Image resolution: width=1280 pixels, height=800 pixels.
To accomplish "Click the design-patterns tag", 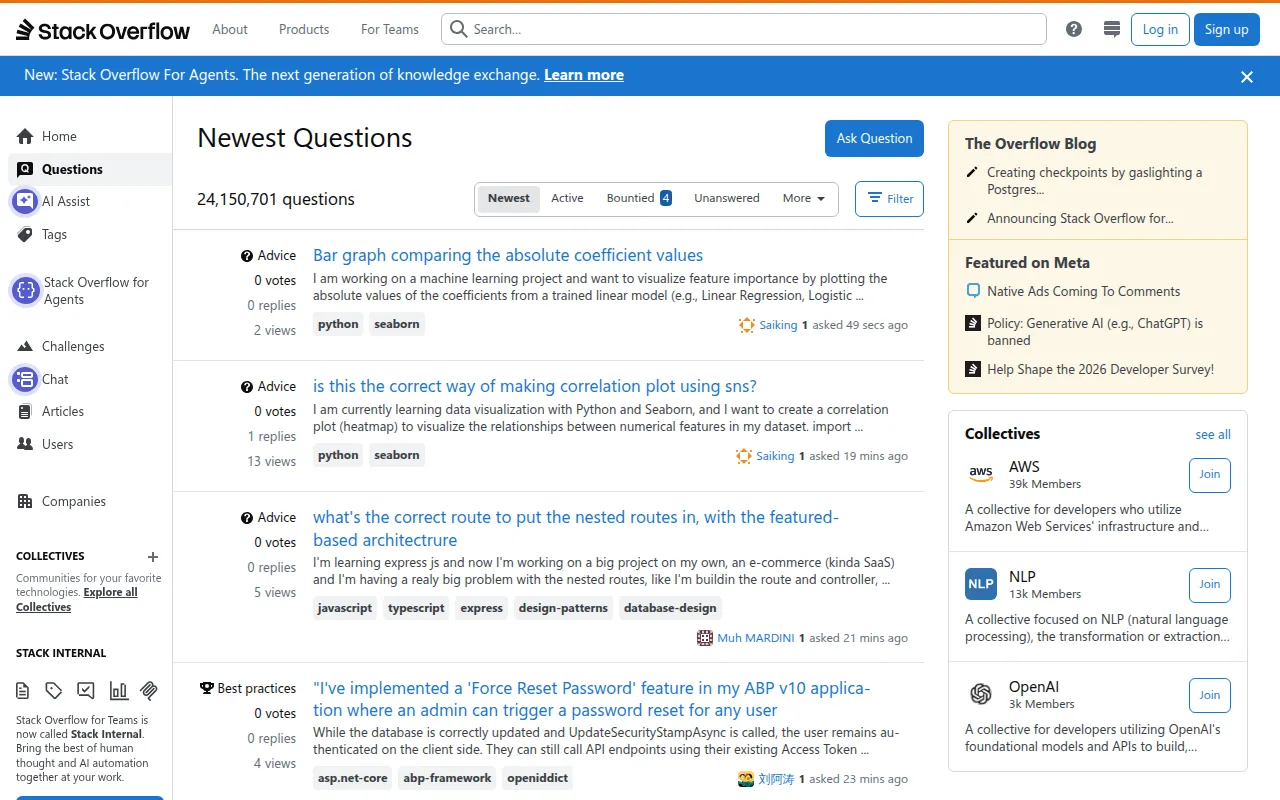I will [563, 608].
